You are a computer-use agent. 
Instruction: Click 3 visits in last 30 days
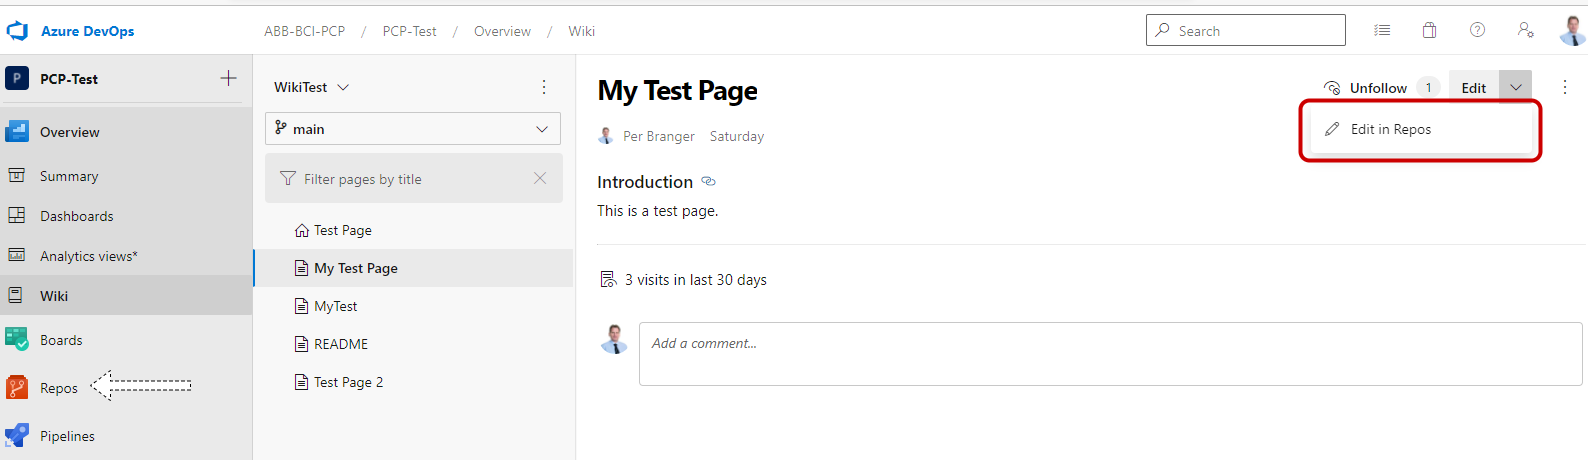point(696,280)
